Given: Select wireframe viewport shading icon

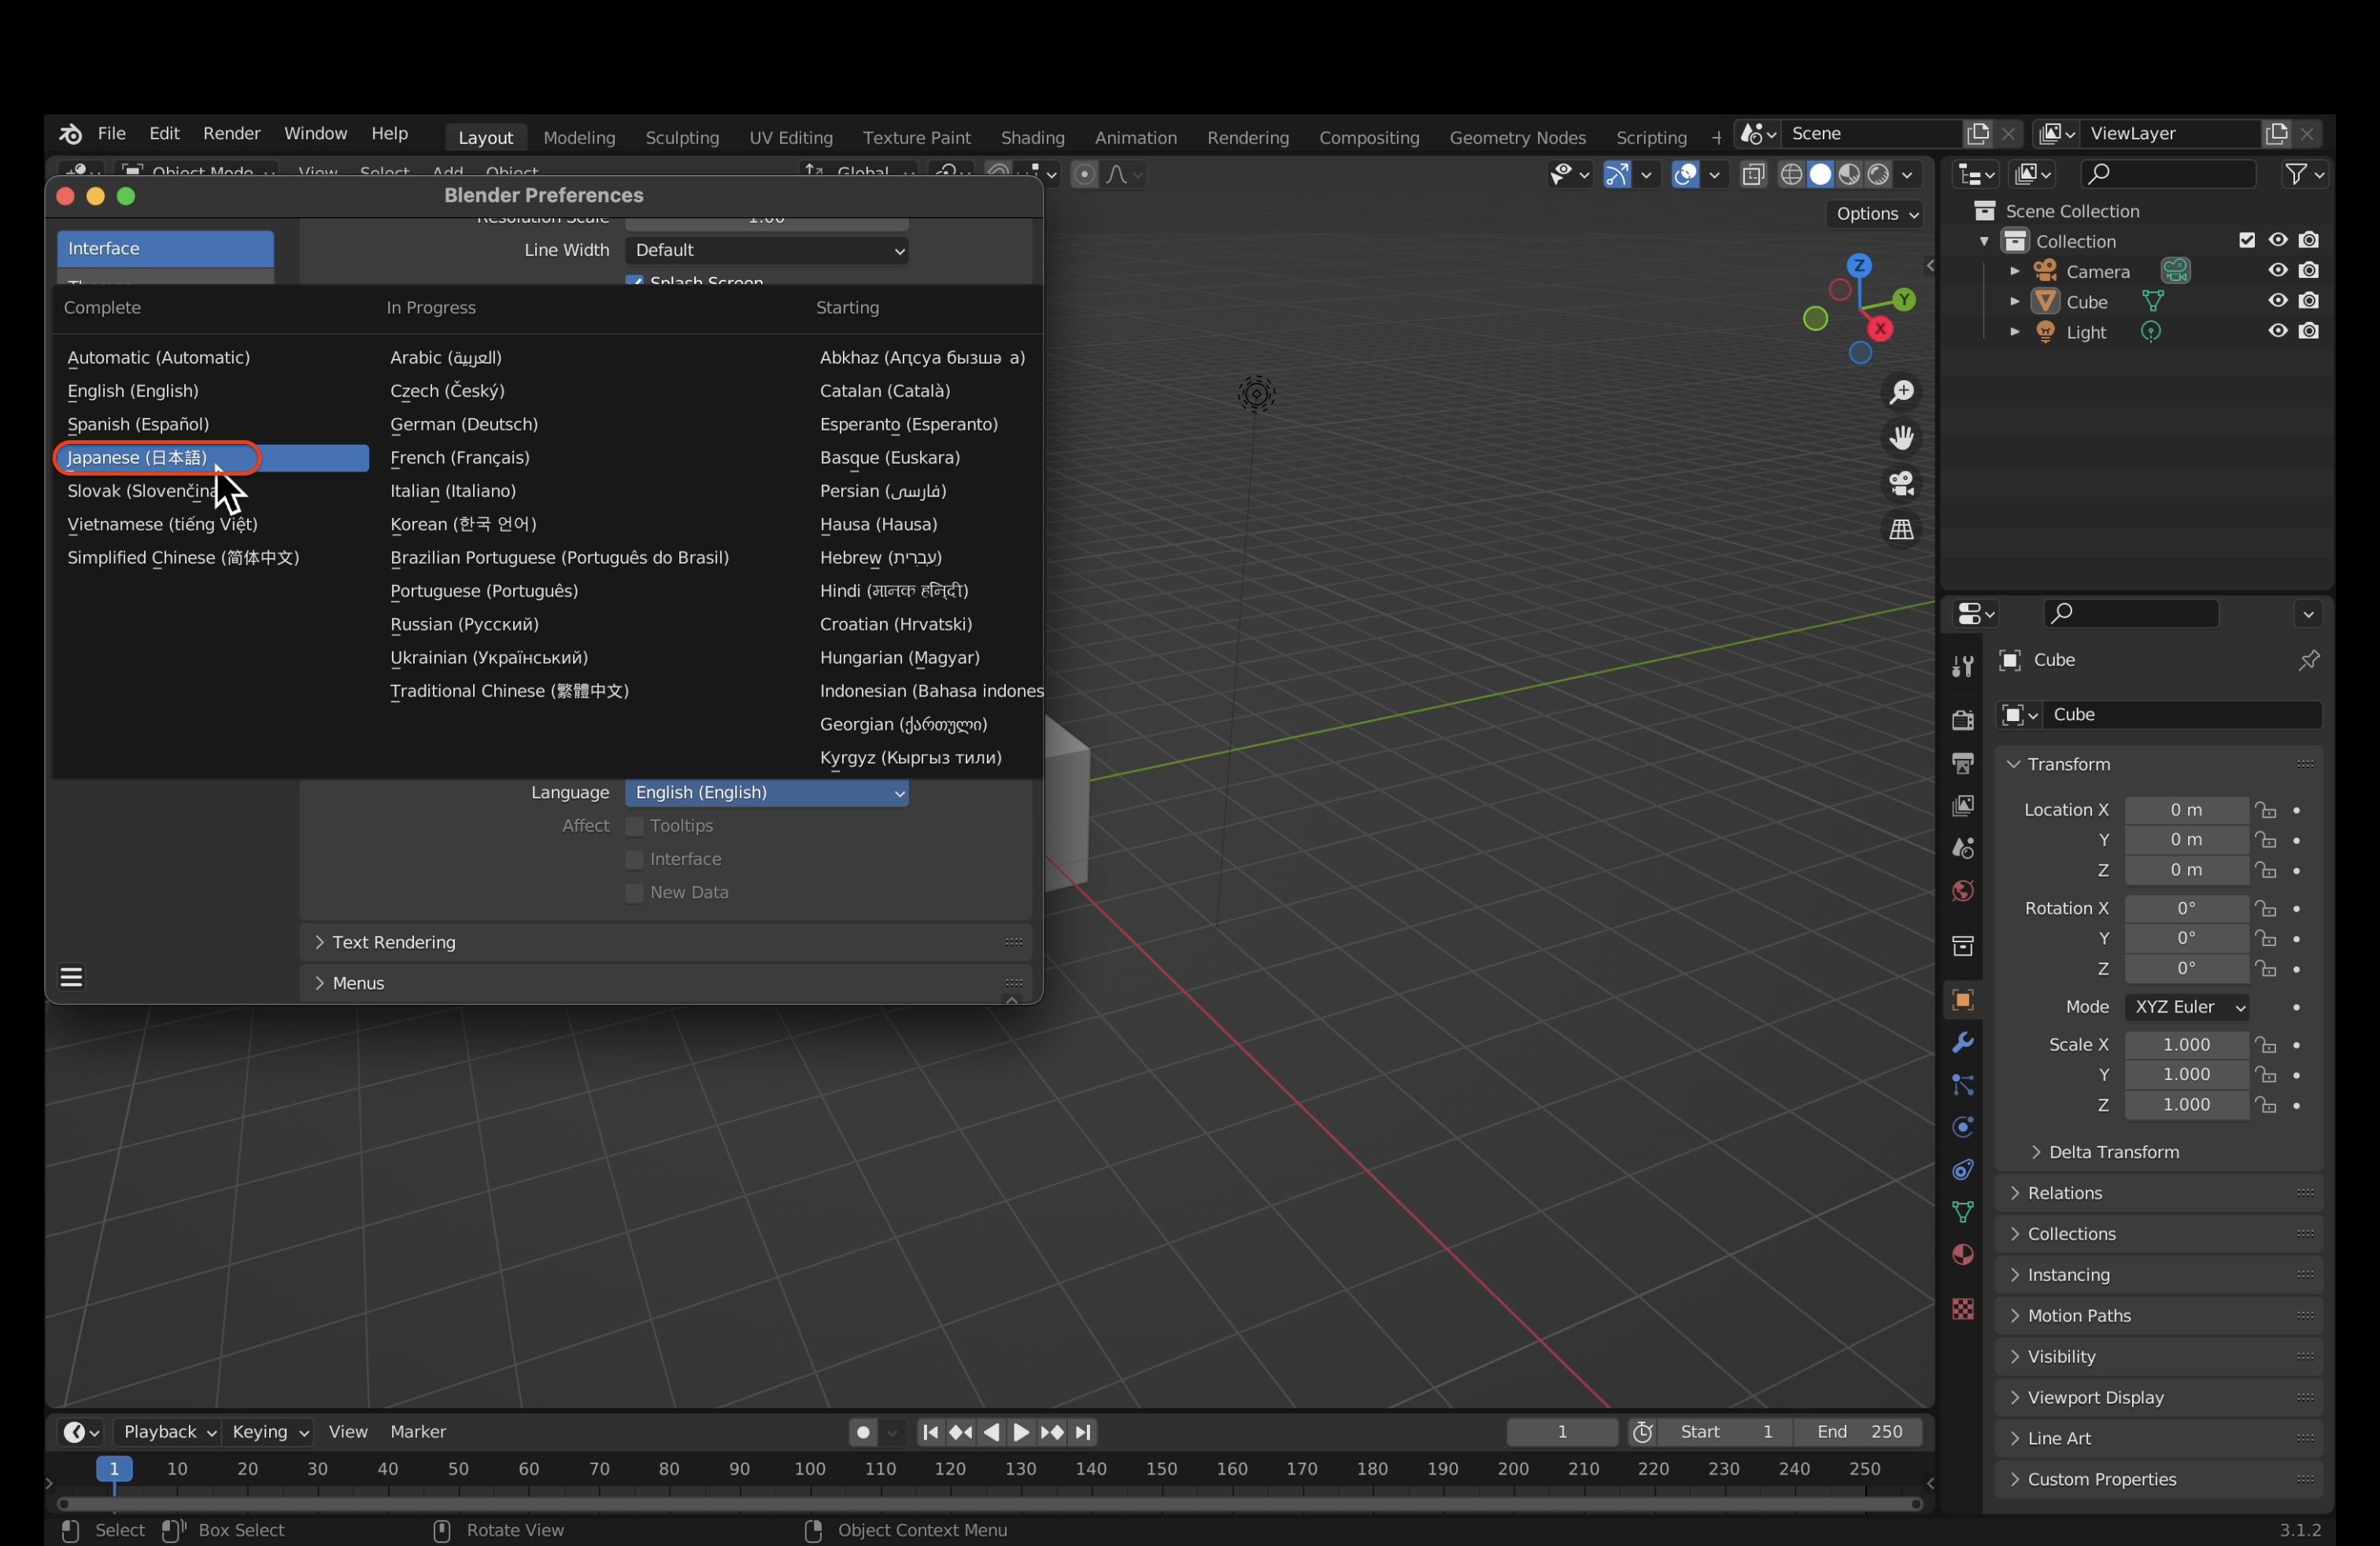Looking at the screenshot, I should (x=1791, y=174).
